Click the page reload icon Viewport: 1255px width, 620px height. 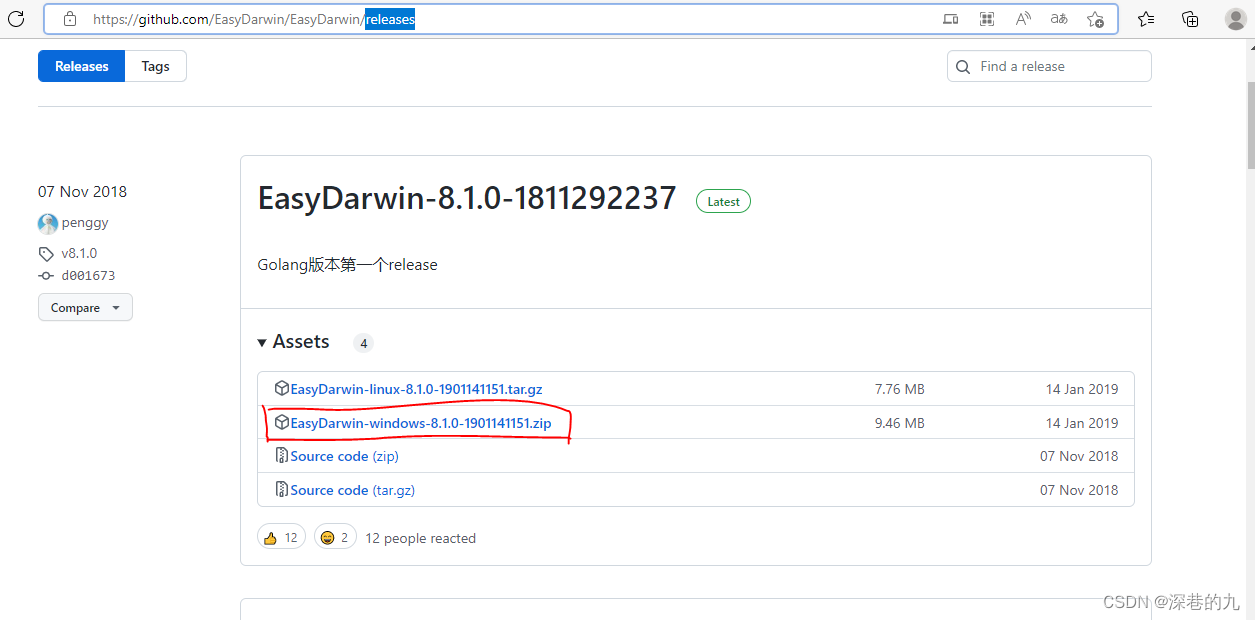click(x=16, y=18)
